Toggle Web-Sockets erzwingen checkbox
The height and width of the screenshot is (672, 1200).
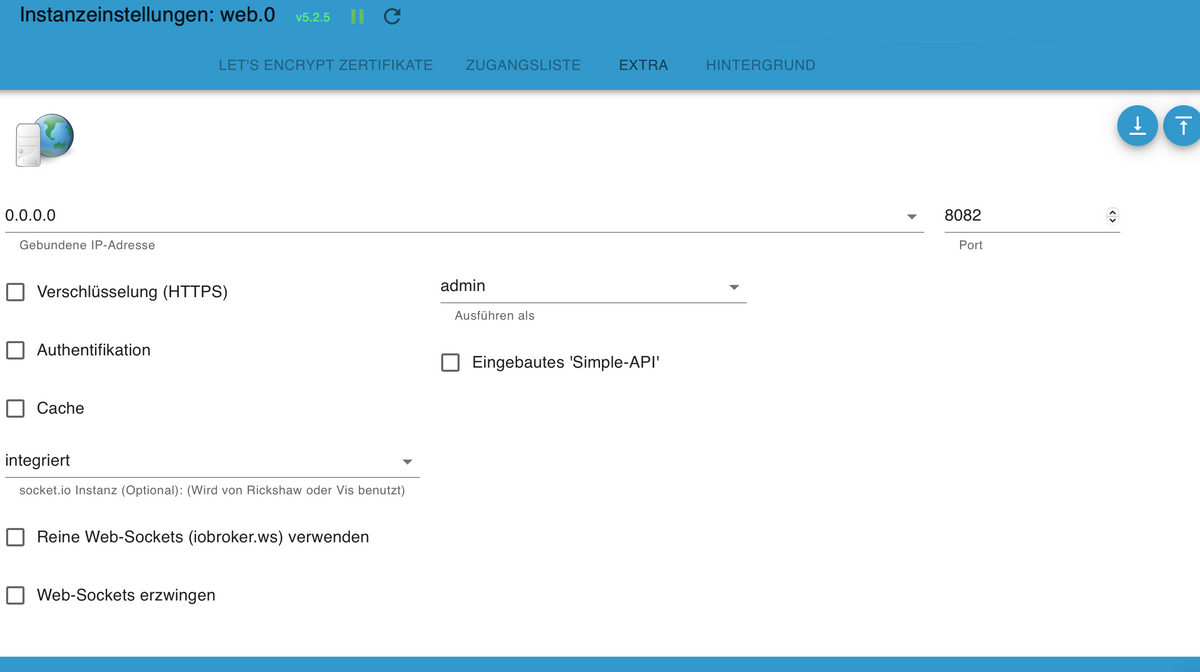point(16,595)
